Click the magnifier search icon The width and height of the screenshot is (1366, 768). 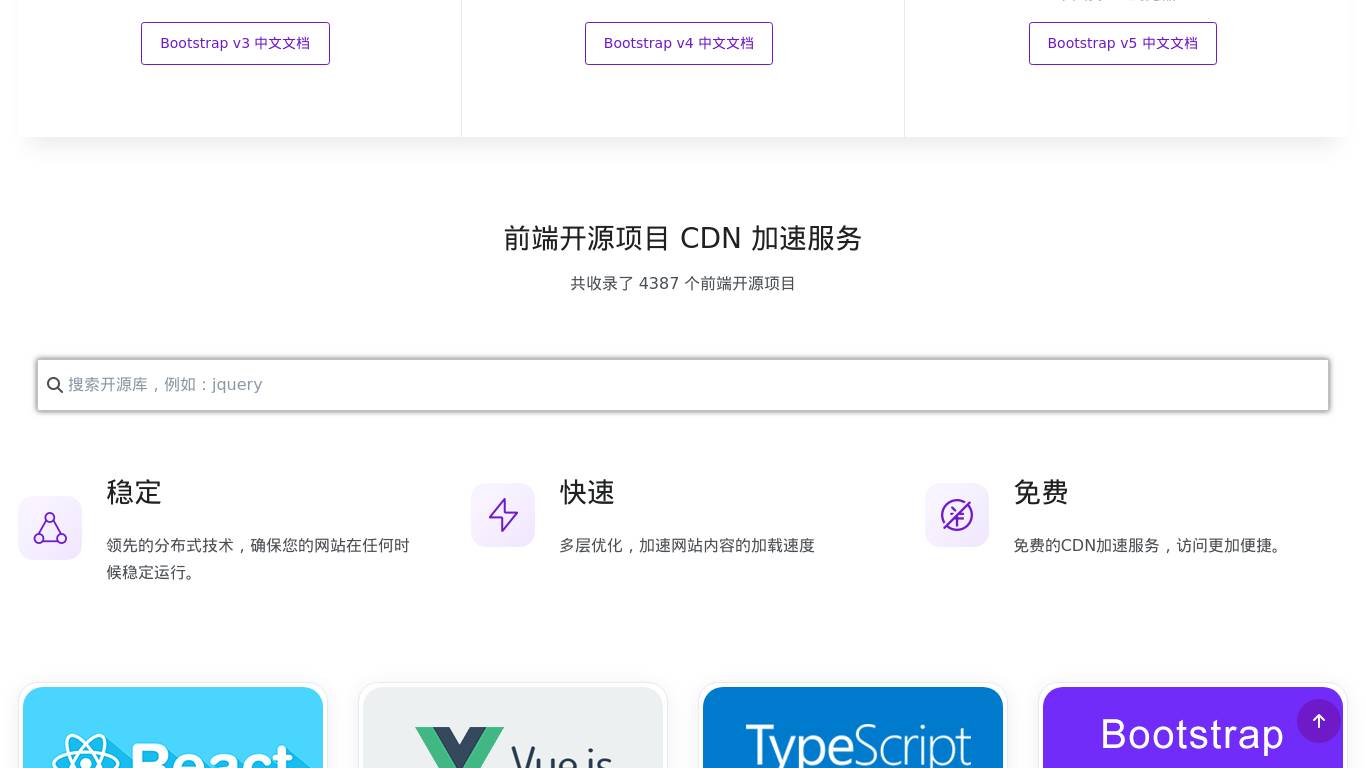click(55, 385)
